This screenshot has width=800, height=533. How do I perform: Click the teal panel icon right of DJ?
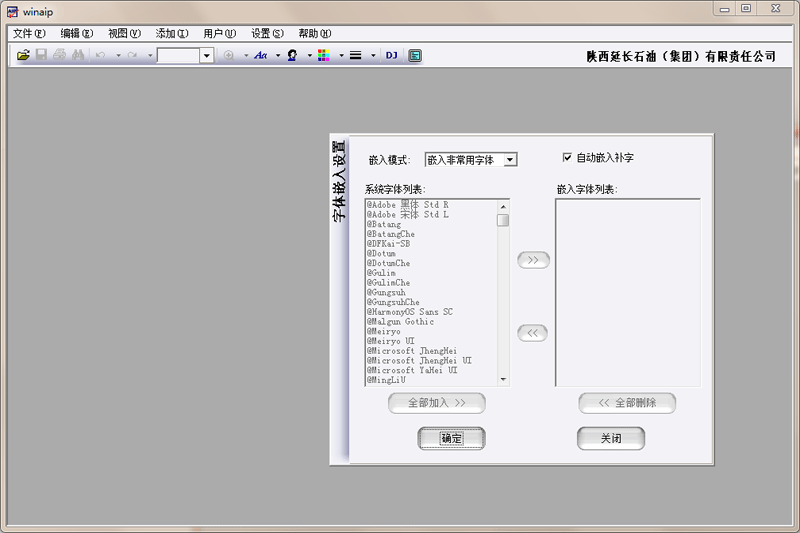tap(415, 56)
